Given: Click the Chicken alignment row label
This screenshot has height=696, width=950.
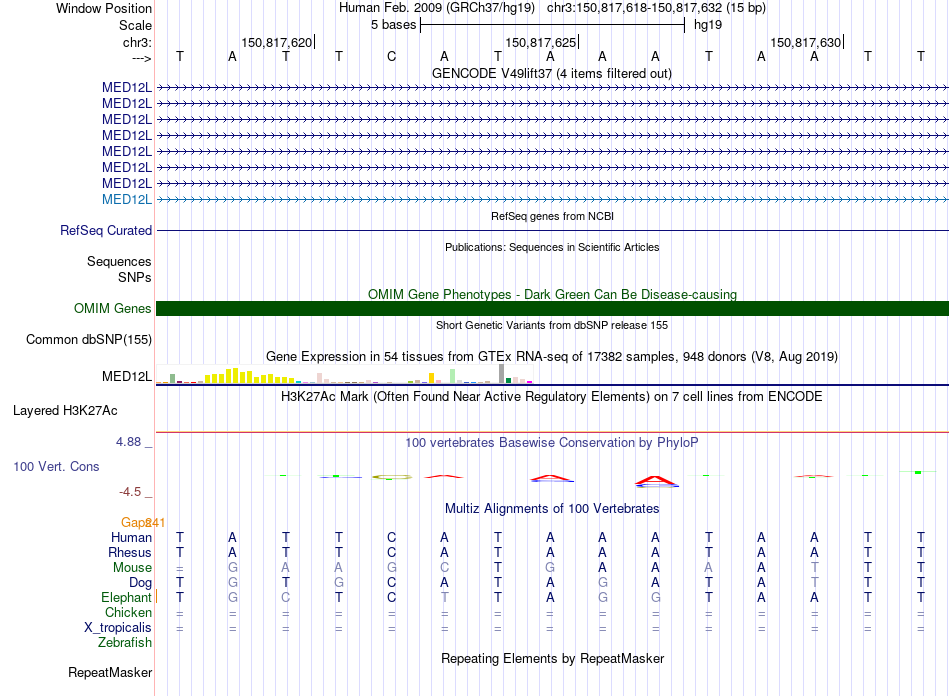Looking at the screenshot, I should [128, 612].
